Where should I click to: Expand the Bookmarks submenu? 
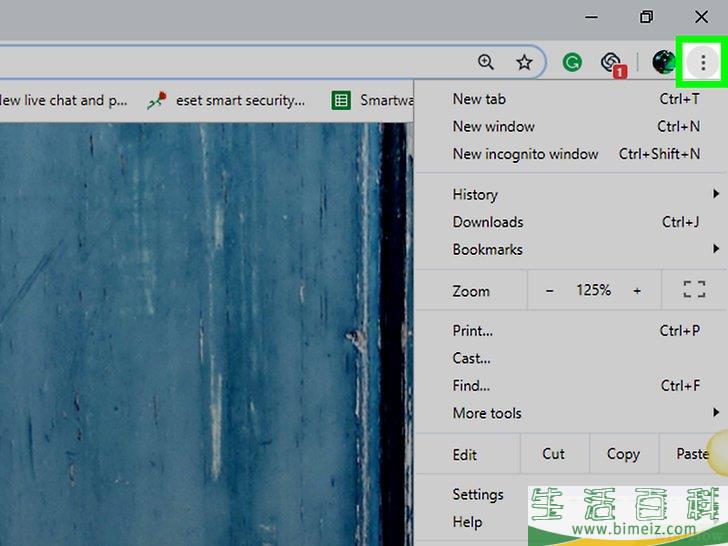(x=571, y=249)
